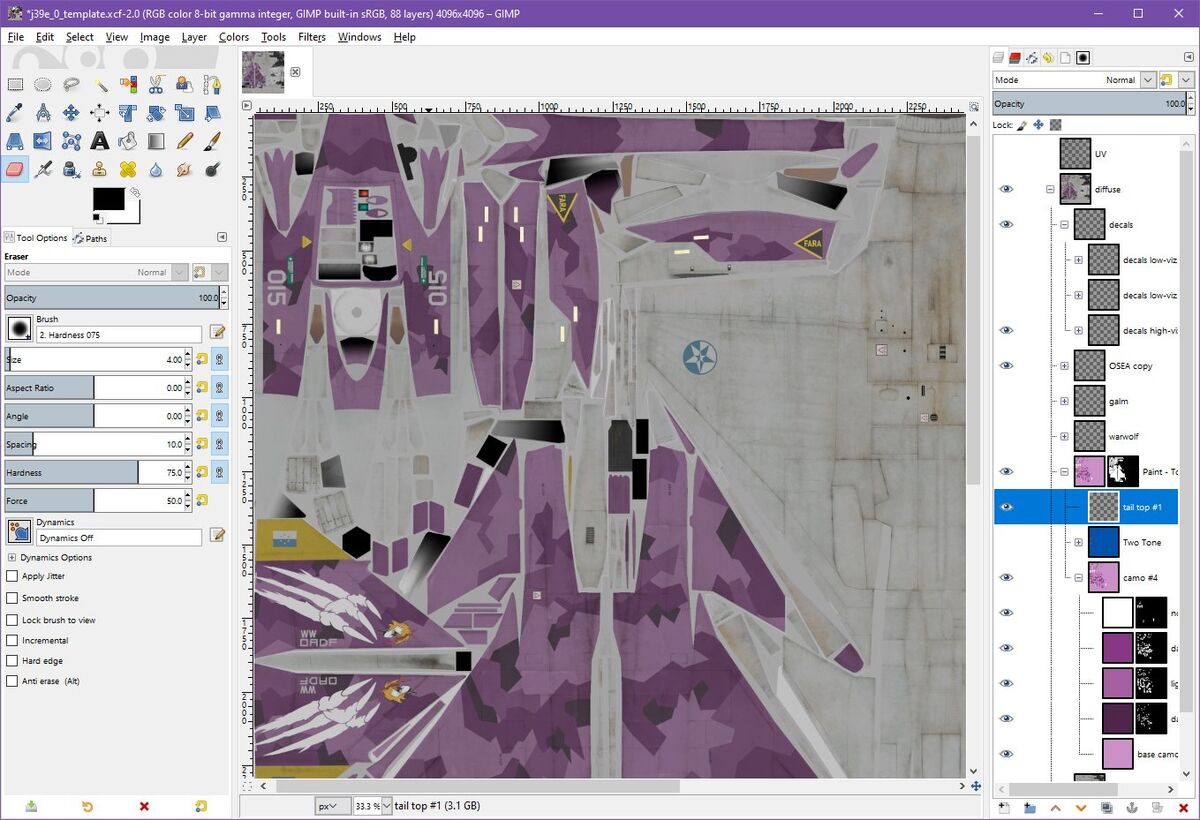Select the Paths pen tool
Image resolution: width=1200 pixels, height=820 pixels.
click(x=212, y=85)
